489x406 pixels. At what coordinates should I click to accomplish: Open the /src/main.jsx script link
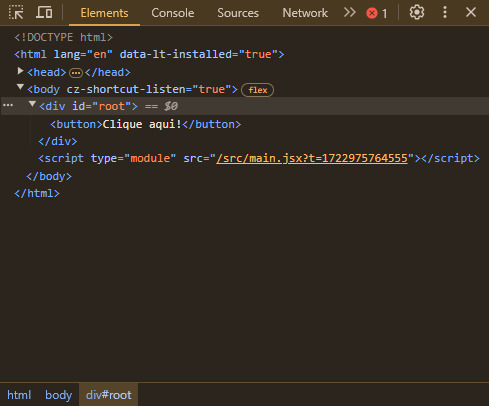(312, 158)
